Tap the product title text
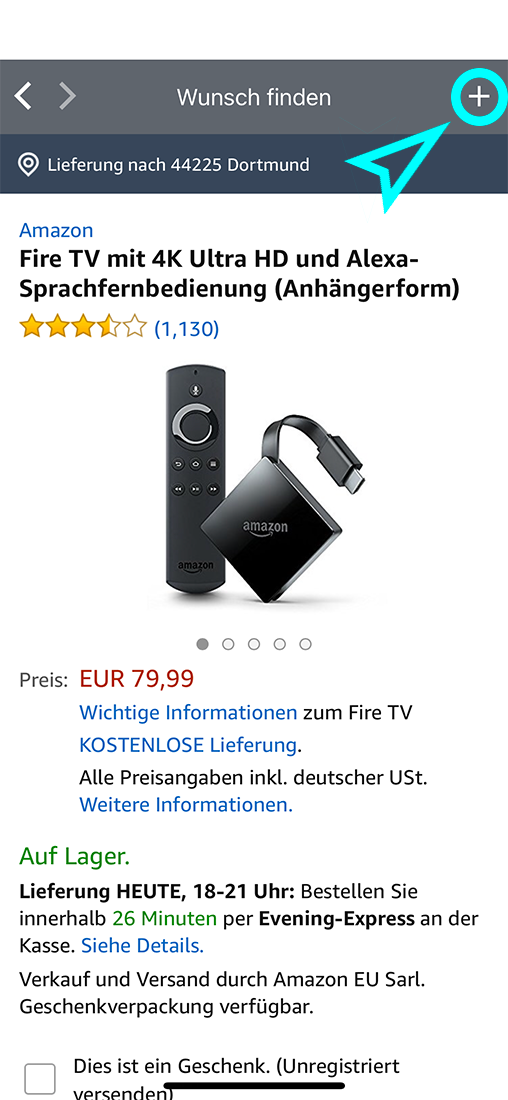This screenshot has height=1100, width=508. coord(239,274)
